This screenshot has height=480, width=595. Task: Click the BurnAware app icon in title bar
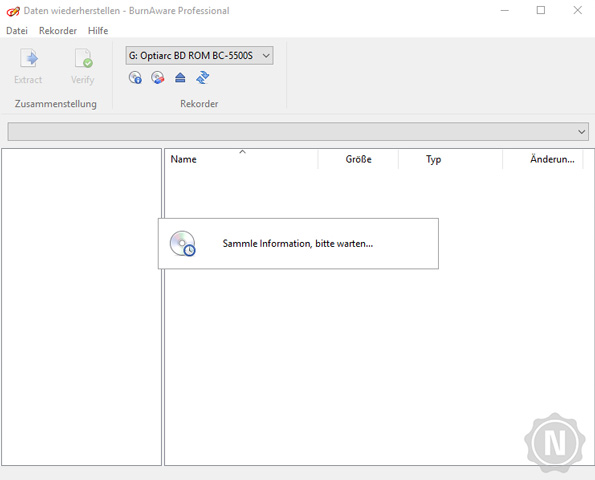13,11
